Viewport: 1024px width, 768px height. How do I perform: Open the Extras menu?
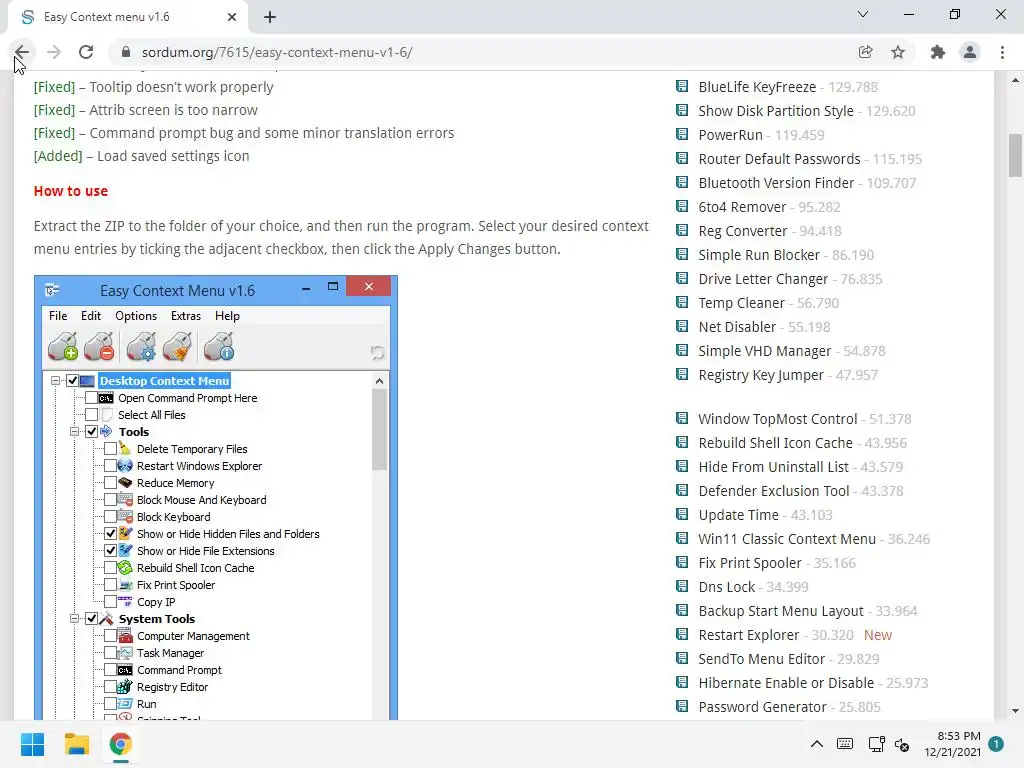pos(185,316)
